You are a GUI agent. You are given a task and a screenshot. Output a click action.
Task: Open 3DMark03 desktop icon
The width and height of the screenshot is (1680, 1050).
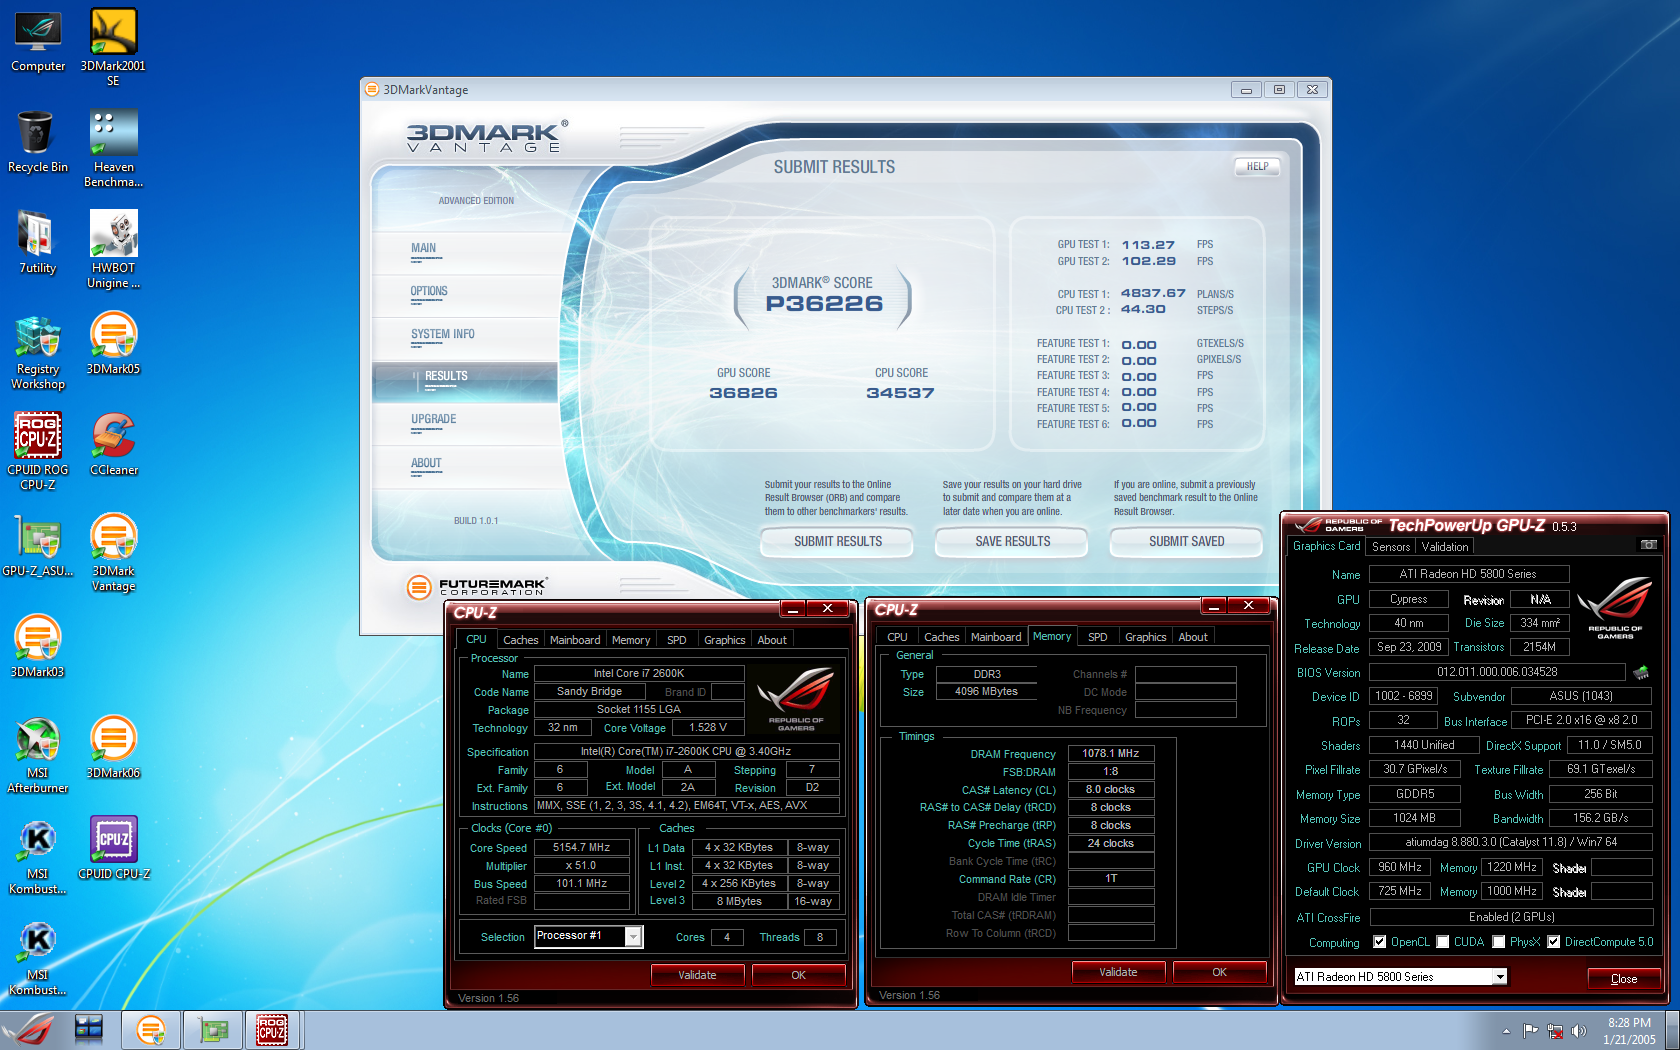pyautogui.click(x=38, y=647)
